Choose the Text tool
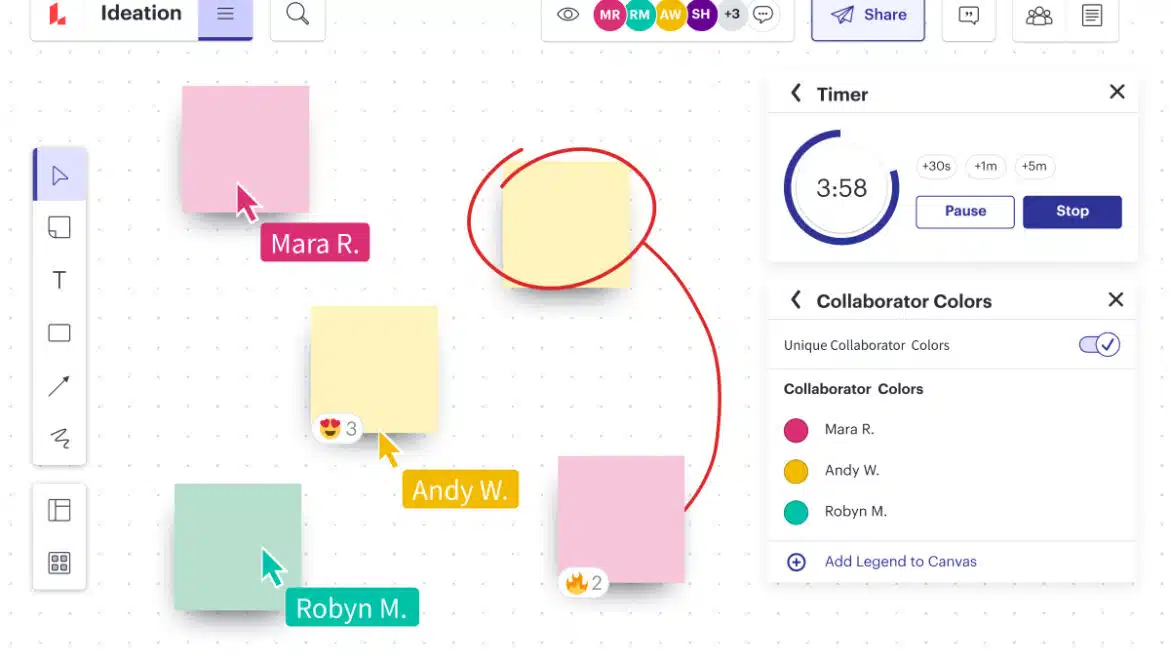The height and width of the screenshot is (663, 1170). [60, 280]
